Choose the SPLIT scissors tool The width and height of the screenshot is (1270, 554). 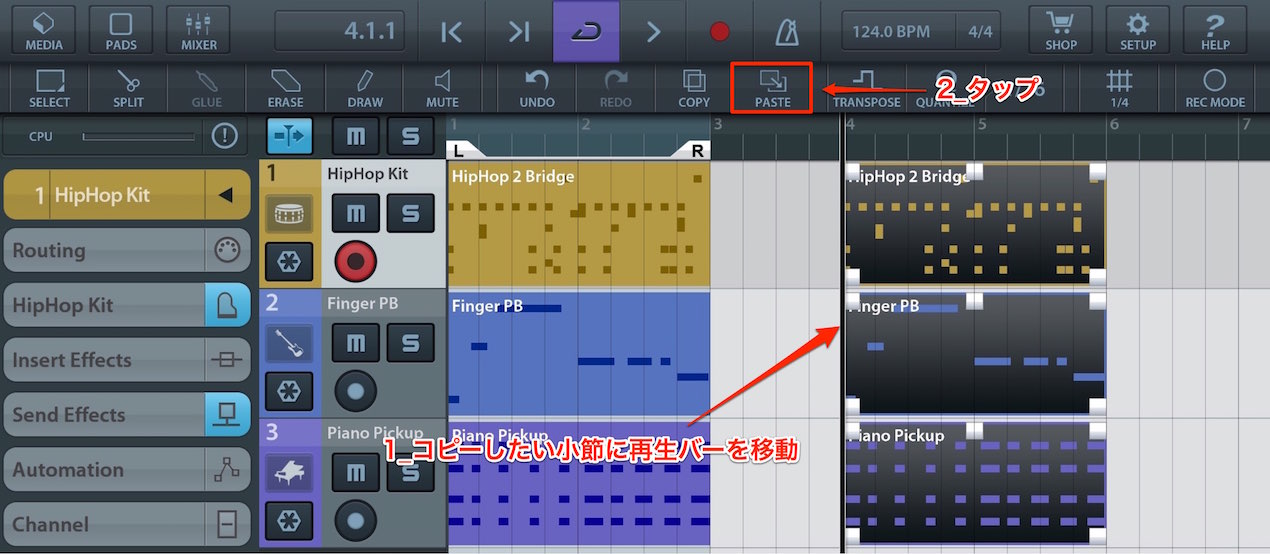coord(128,88)
